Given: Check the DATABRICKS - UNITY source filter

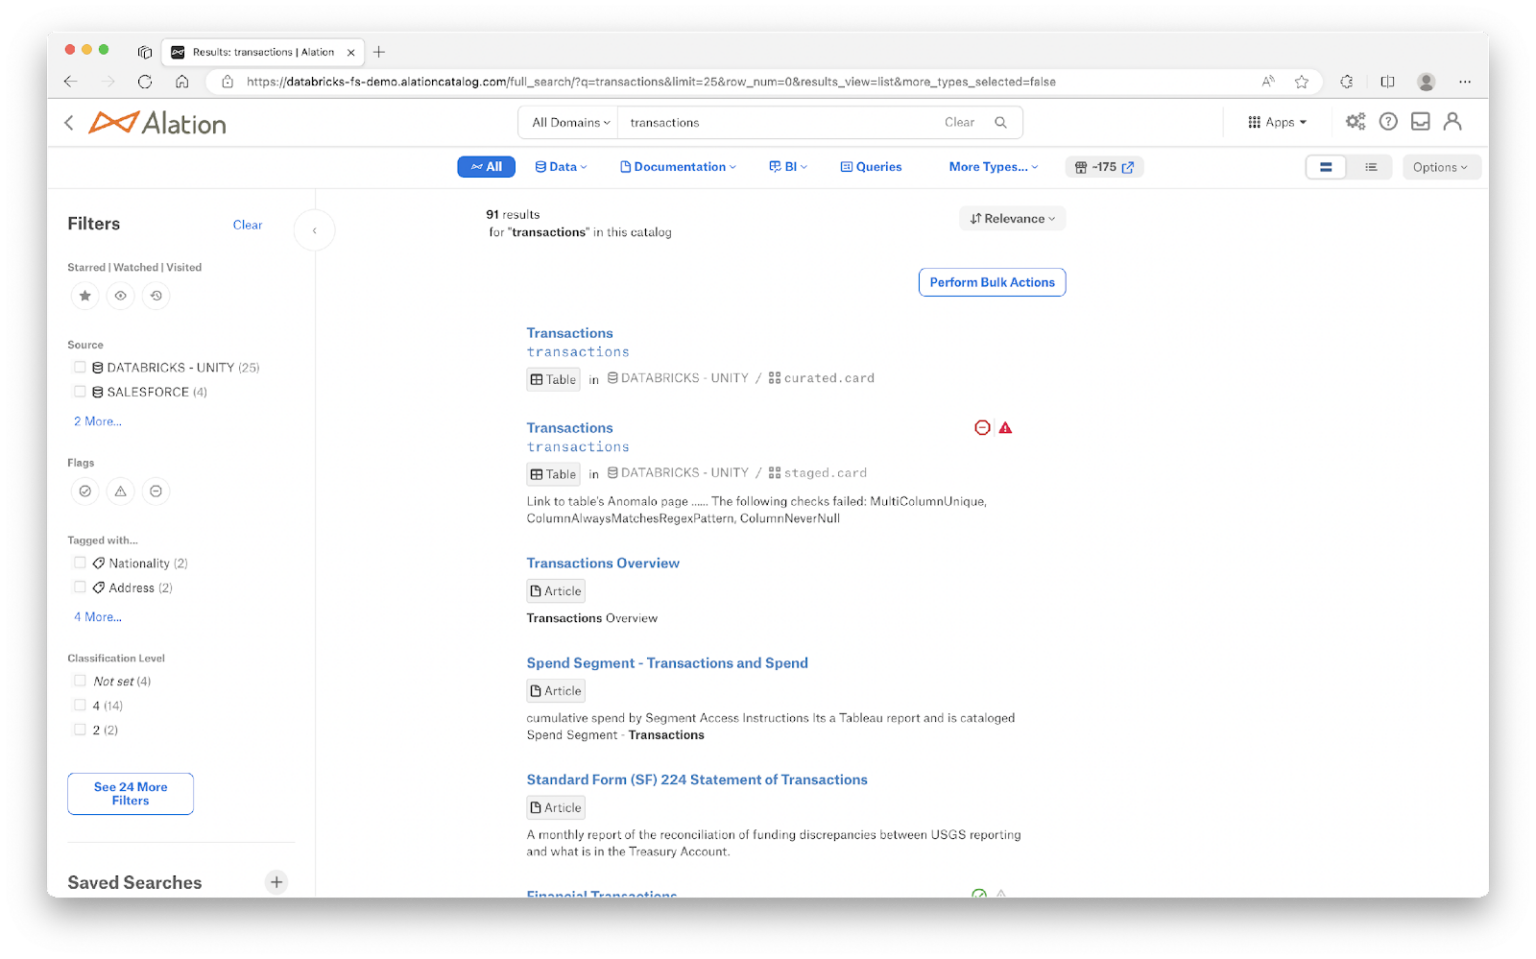Looking at the screenshot, I should pyautogui.click(x=80, y=367).
